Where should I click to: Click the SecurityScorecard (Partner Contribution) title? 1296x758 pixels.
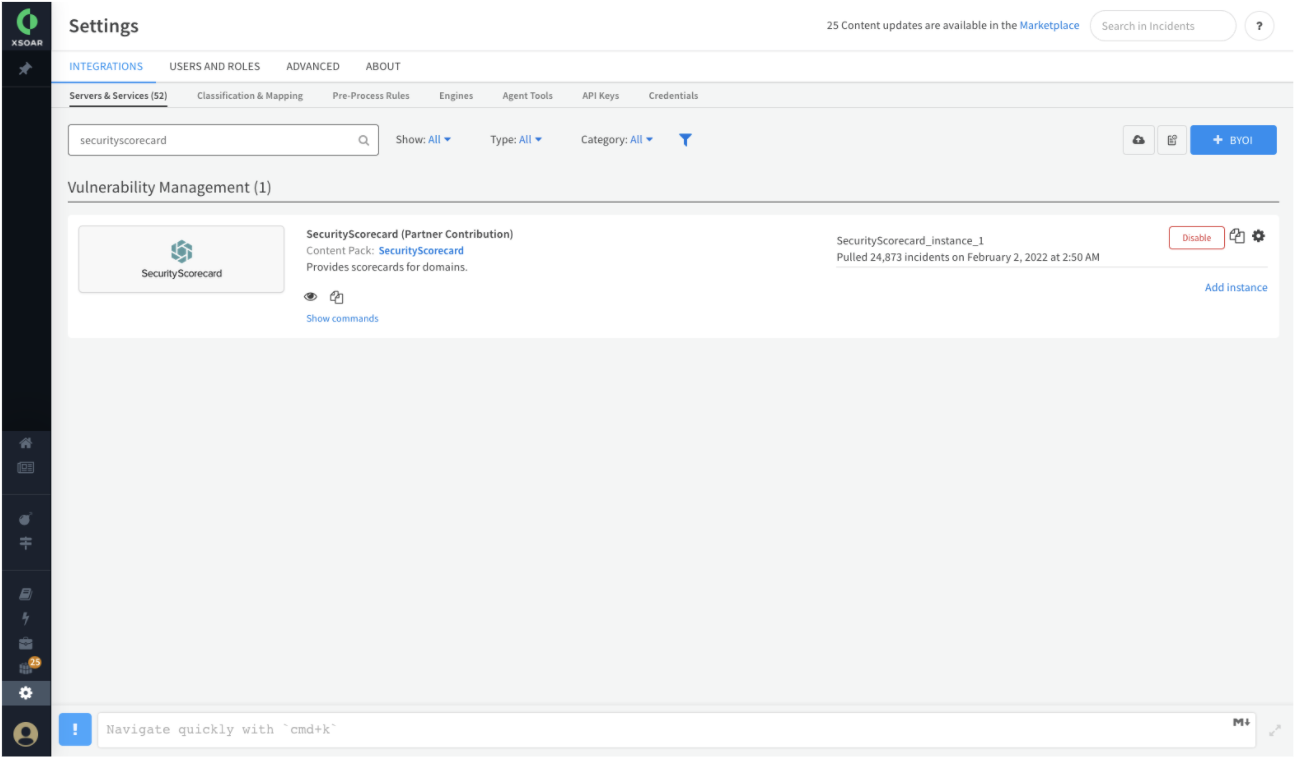(410, 234)
